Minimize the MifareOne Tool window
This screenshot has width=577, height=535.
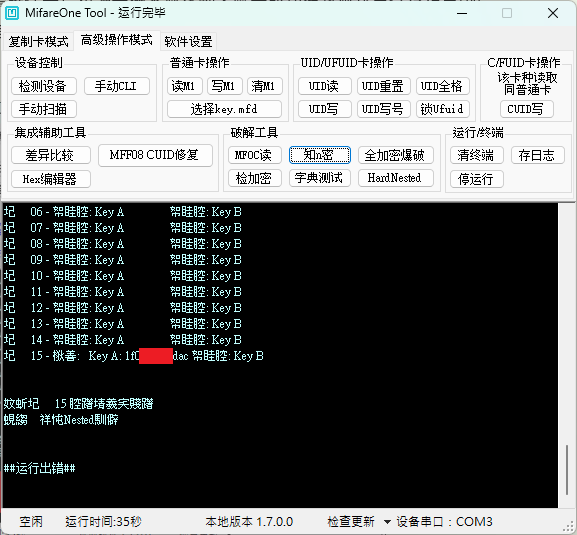462,13
